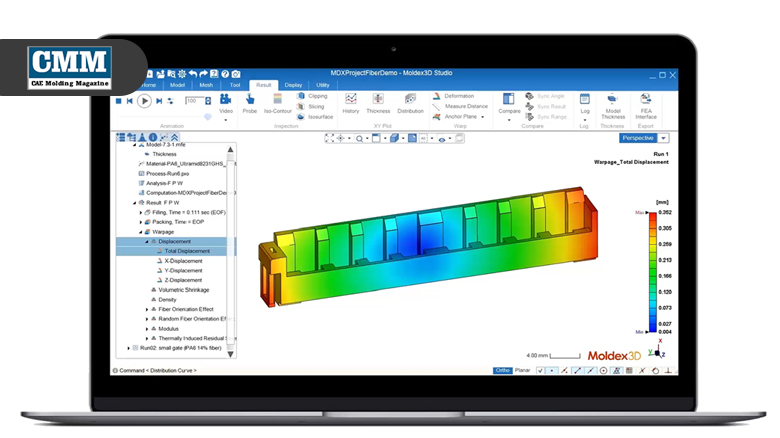Click the Probe tool icon
The width and height of the screenshot is (780, 438).
click(x=250, y=99)
